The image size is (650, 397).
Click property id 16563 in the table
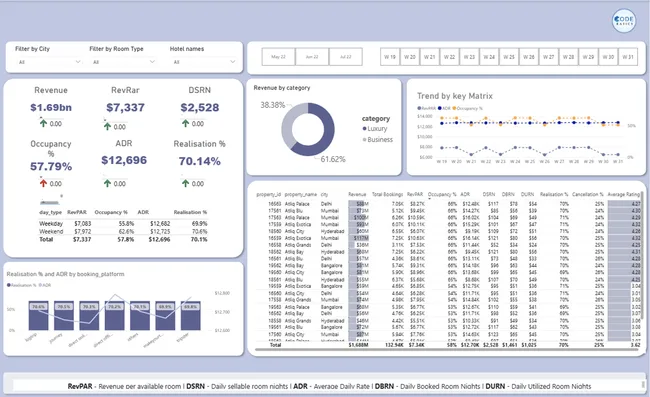tap(274, 204)
